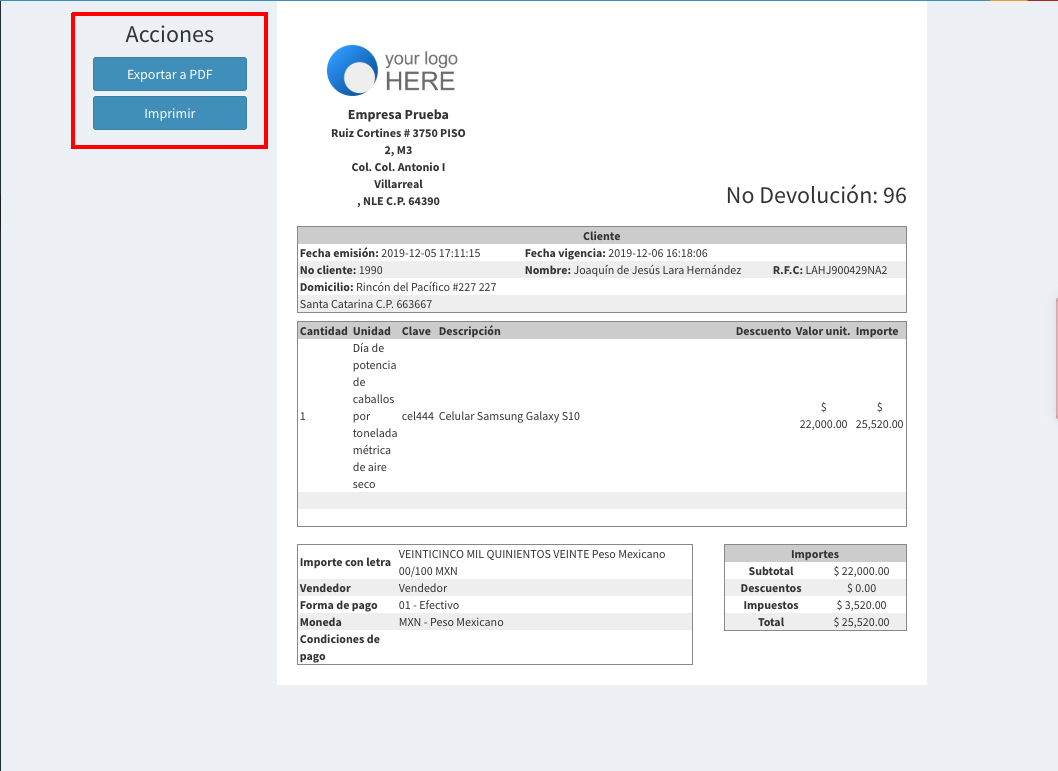Click the Moneda MXN - Peso Mexicano value
This screenshot has height=771, width=1058.
[451, 622]
